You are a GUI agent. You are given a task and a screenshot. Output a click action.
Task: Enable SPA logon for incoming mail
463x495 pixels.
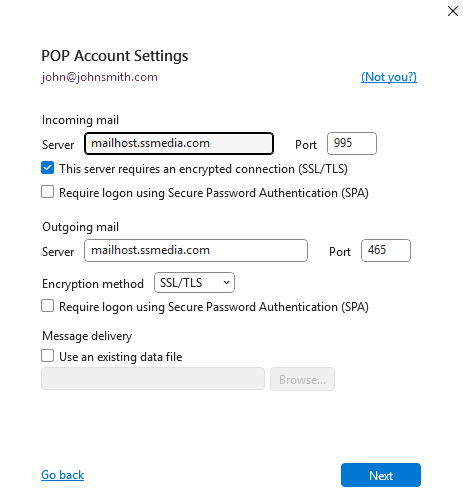(47, 192)
